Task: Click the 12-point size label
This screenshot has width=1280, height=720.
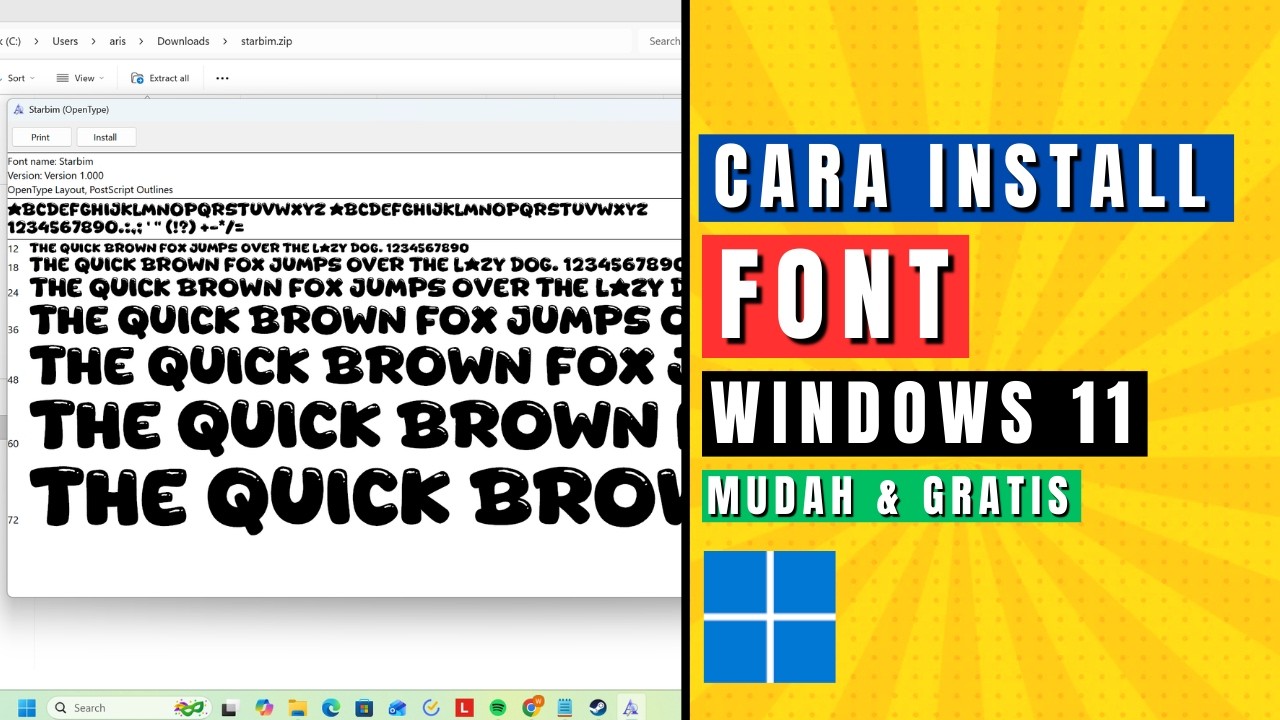Action: [13, 248]
